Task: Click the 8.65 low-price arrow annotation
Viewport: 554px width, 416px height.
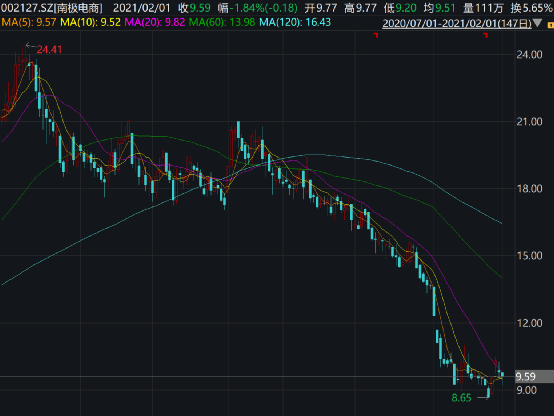Action: pyautogui.click(x=470, y=398)
